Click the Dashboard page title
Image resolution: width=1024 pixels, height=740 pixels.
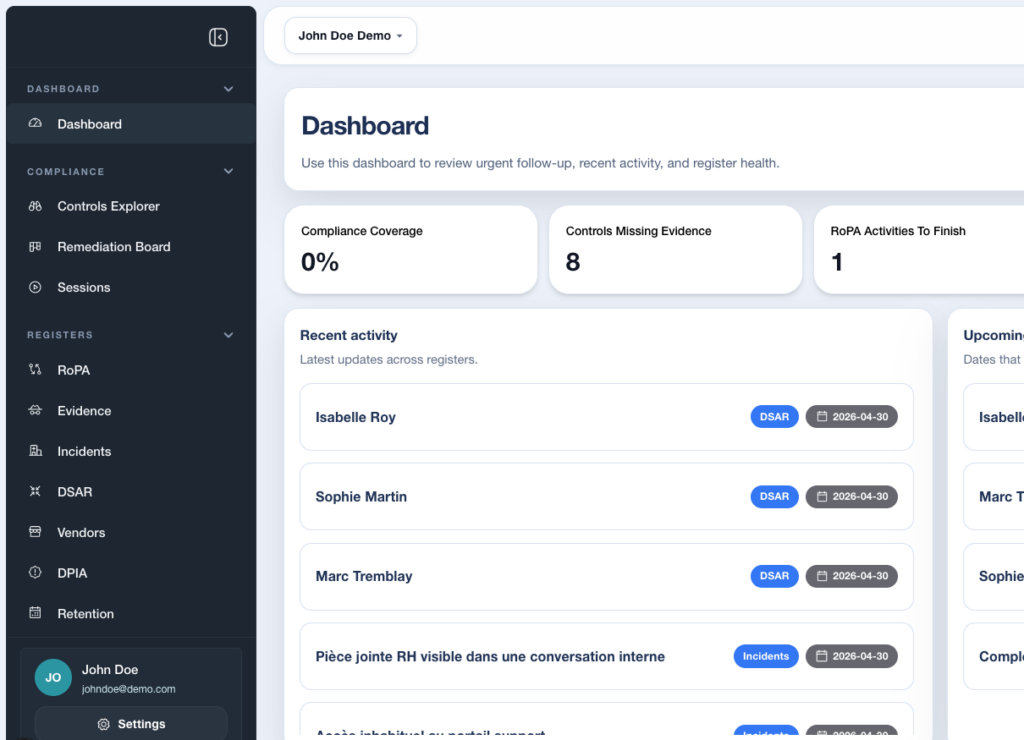[365, 125]
